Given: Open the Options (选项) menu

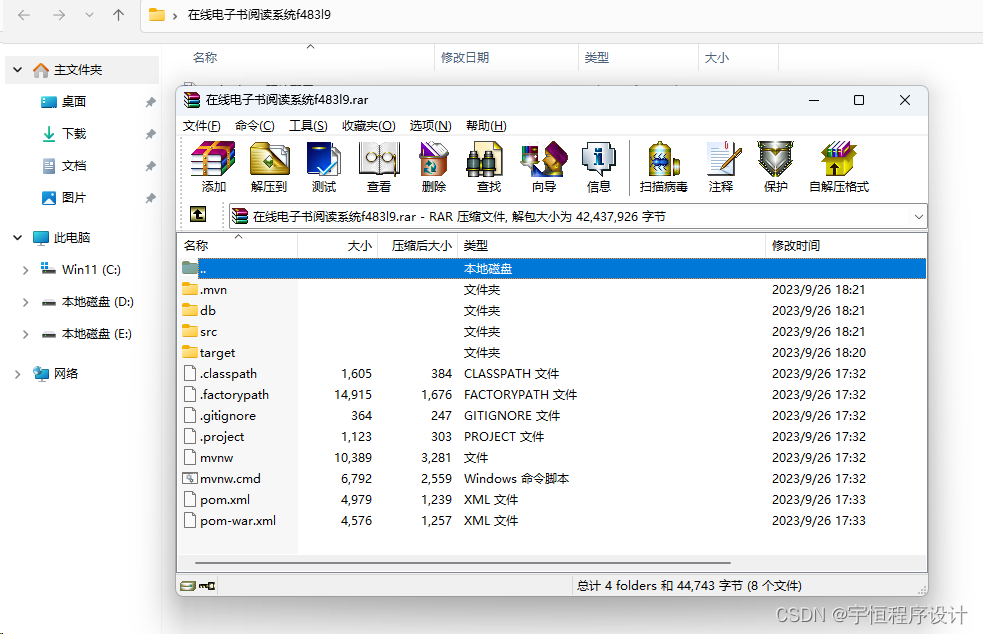Looking at the screenshot, I should 431,125.
